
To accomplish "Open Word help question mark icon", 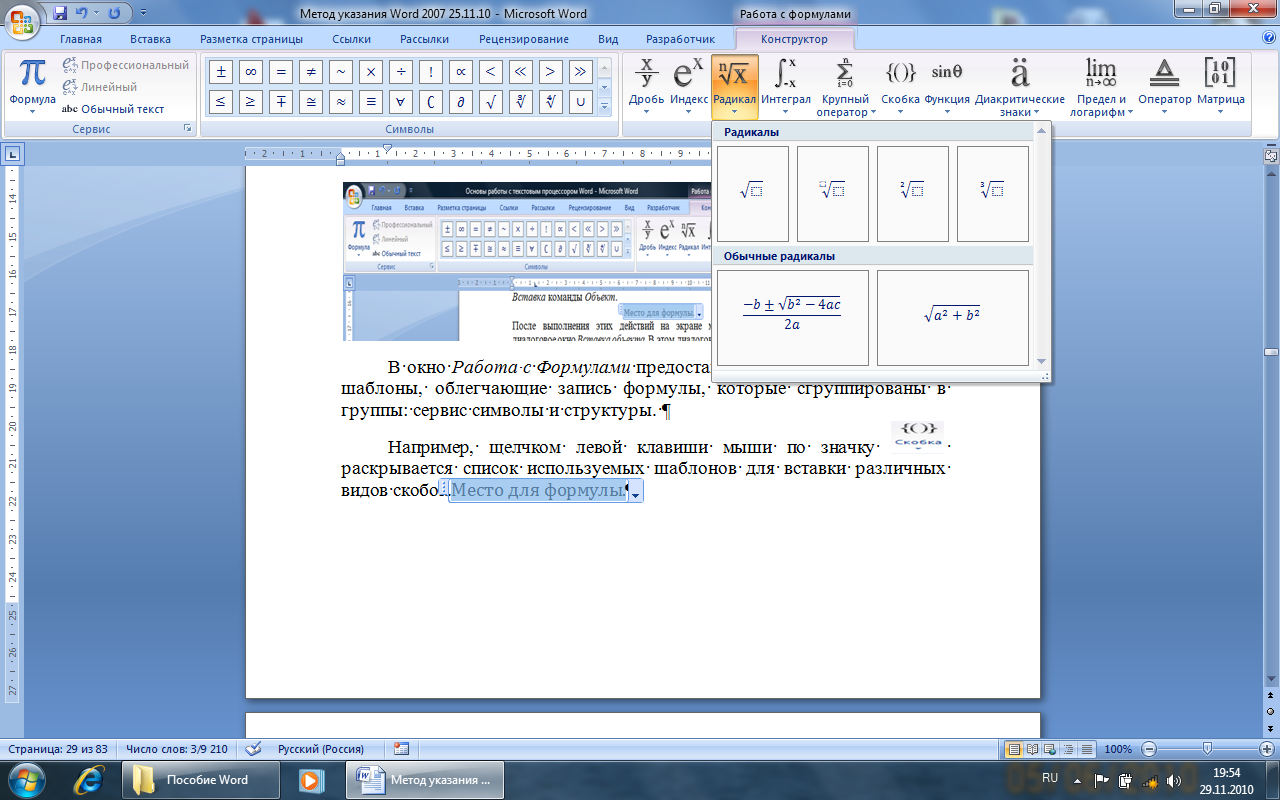I will [1268, 38].
